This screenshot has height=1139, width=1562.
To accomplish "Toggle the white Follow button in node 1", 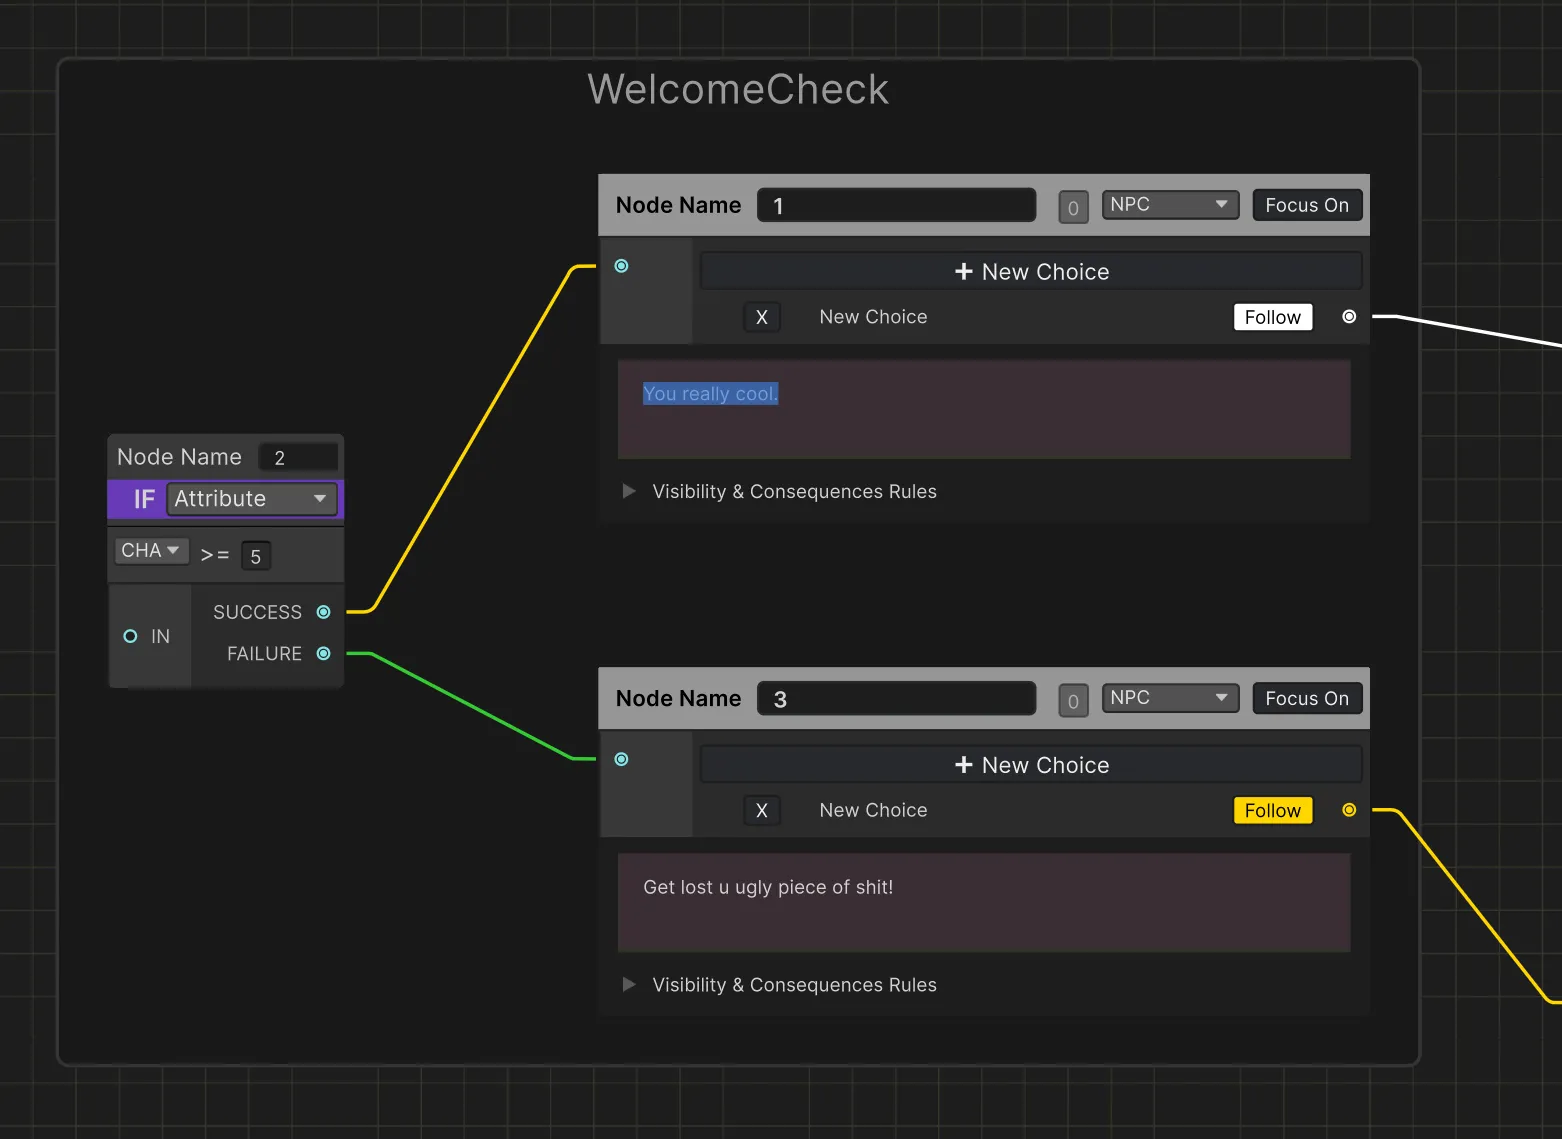I will click(x=1272, y=317).
